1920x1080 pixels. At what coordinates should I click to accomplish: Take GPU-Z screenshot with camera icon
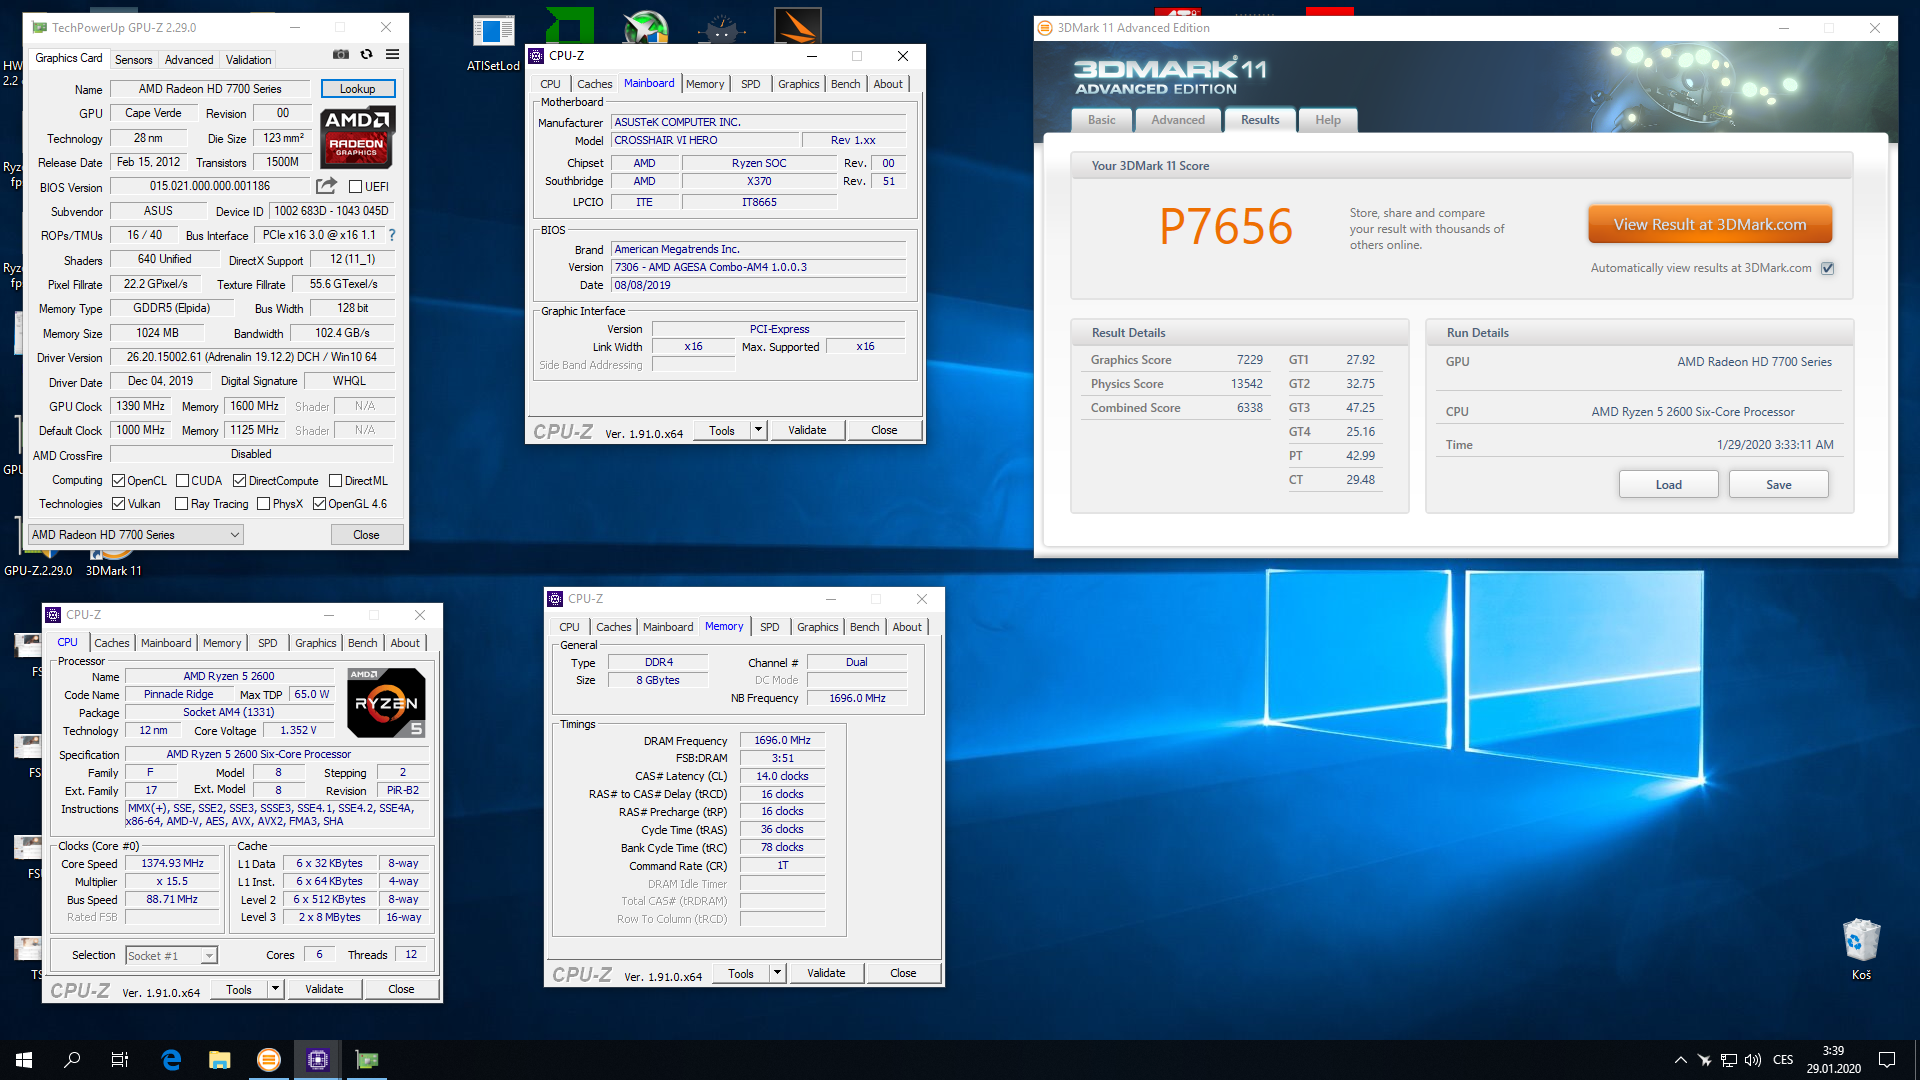[341, 54]
